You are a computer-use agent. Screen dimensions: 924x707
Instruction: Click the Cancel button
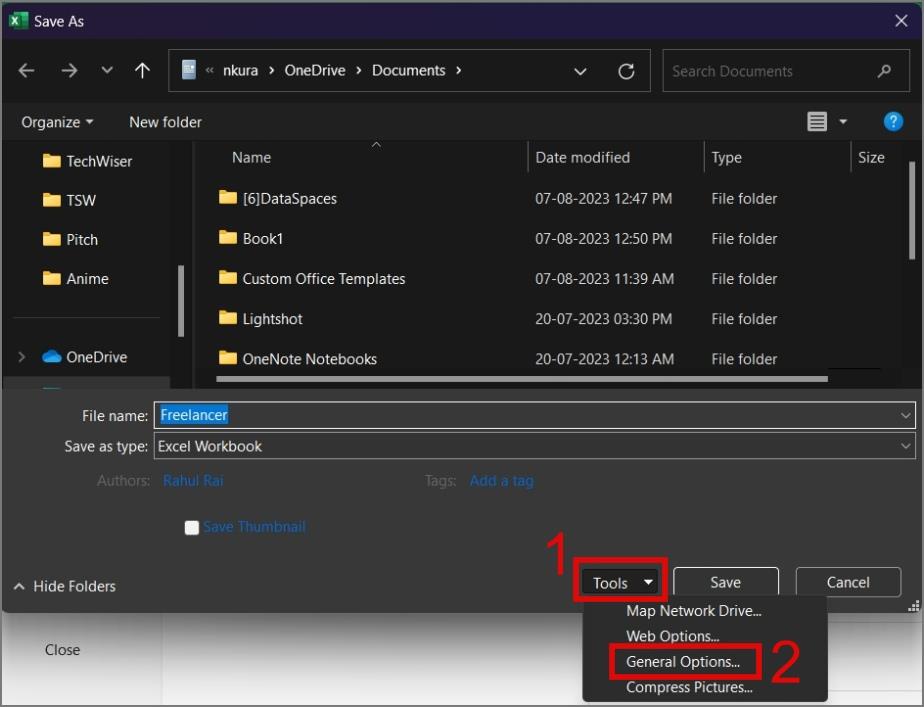tap(847, 582)
